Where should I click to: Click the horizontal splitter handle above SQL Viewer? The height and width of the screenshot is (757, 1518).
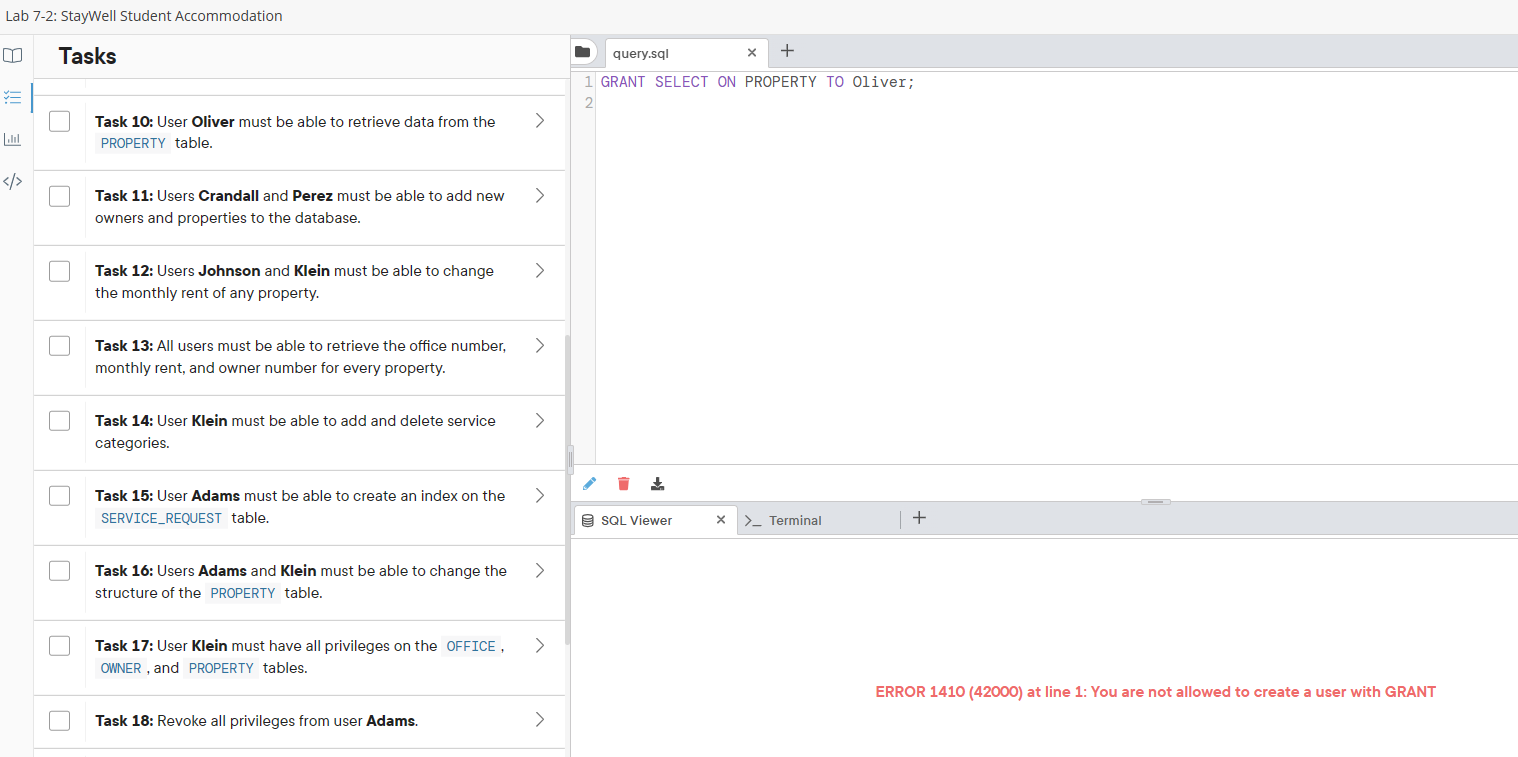[1156, 501]
